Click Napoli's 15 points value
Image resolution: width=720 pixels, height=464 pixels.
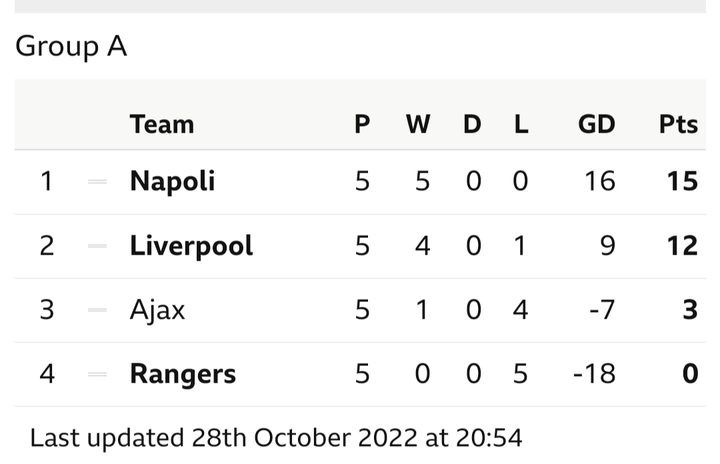pos(682,181)
